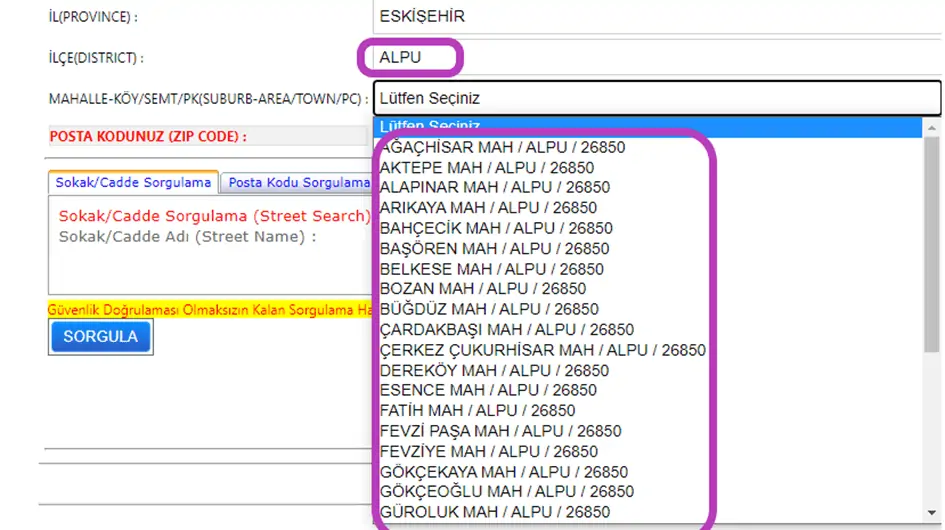Choose ÇERKEZ ÇUKURHİSAR MAH option

543,350
